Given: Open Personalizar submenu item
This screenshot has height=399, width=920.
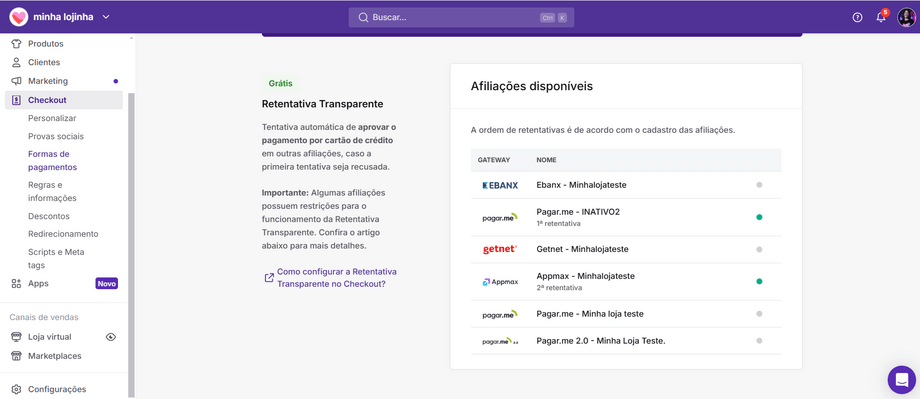Looking at the screenshot, I should click(x=52, y=118).
